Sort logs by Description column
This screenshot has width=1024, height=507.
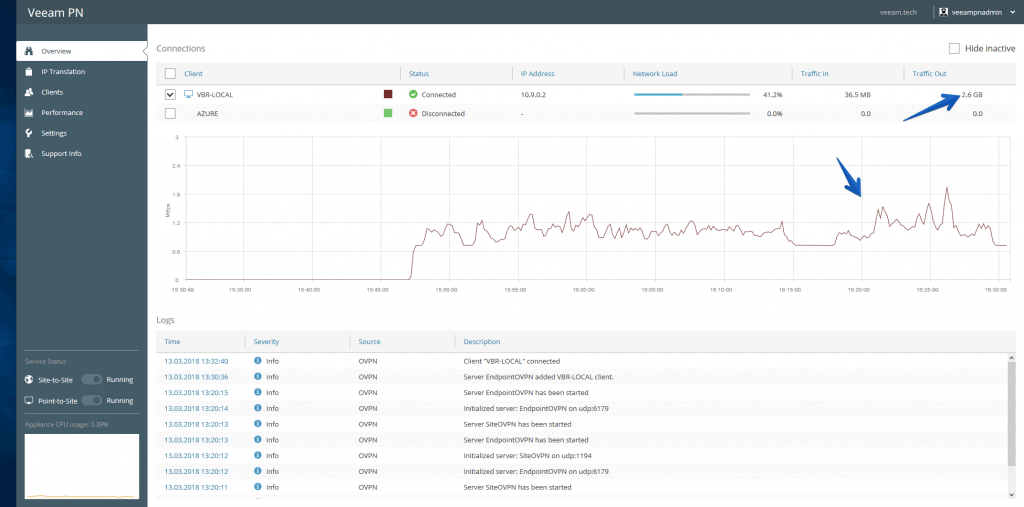point(481,342)
